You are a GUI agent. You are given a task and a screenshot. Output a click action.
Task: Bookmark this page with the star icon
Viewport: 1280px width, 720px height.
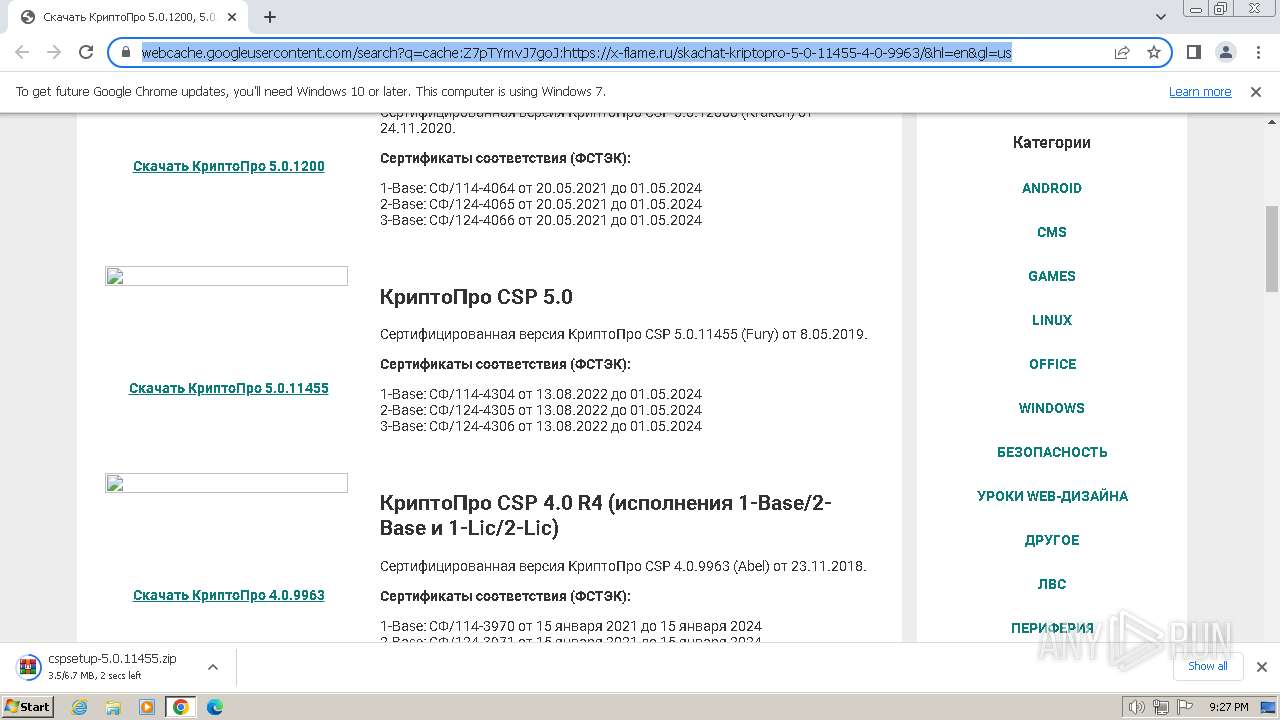coord(1154,52)
